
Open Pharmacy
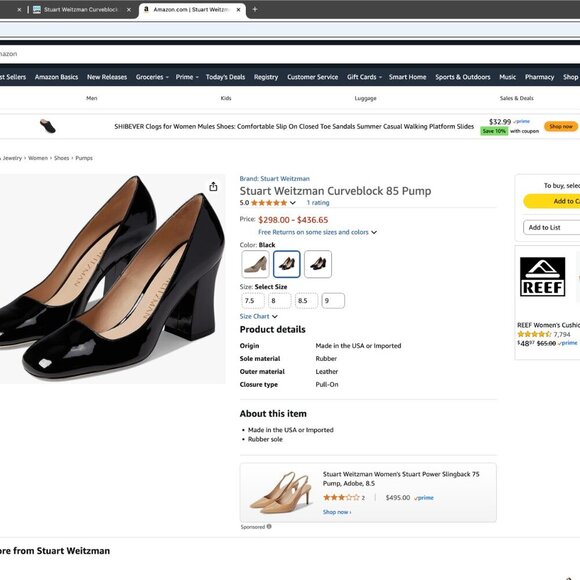[539, 77]
